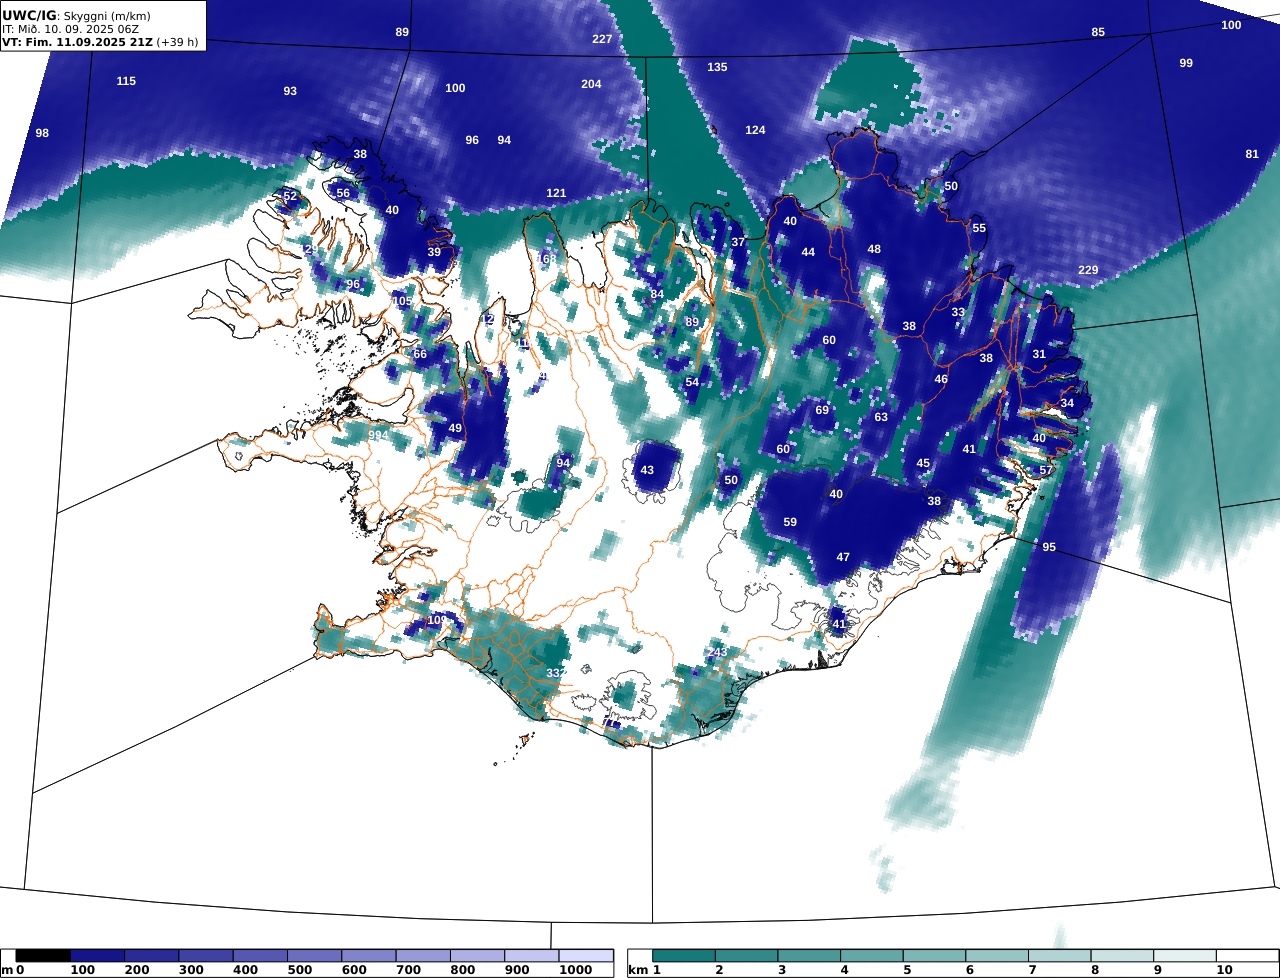
Task: Click the map value 49
Action: pos(455,428)
